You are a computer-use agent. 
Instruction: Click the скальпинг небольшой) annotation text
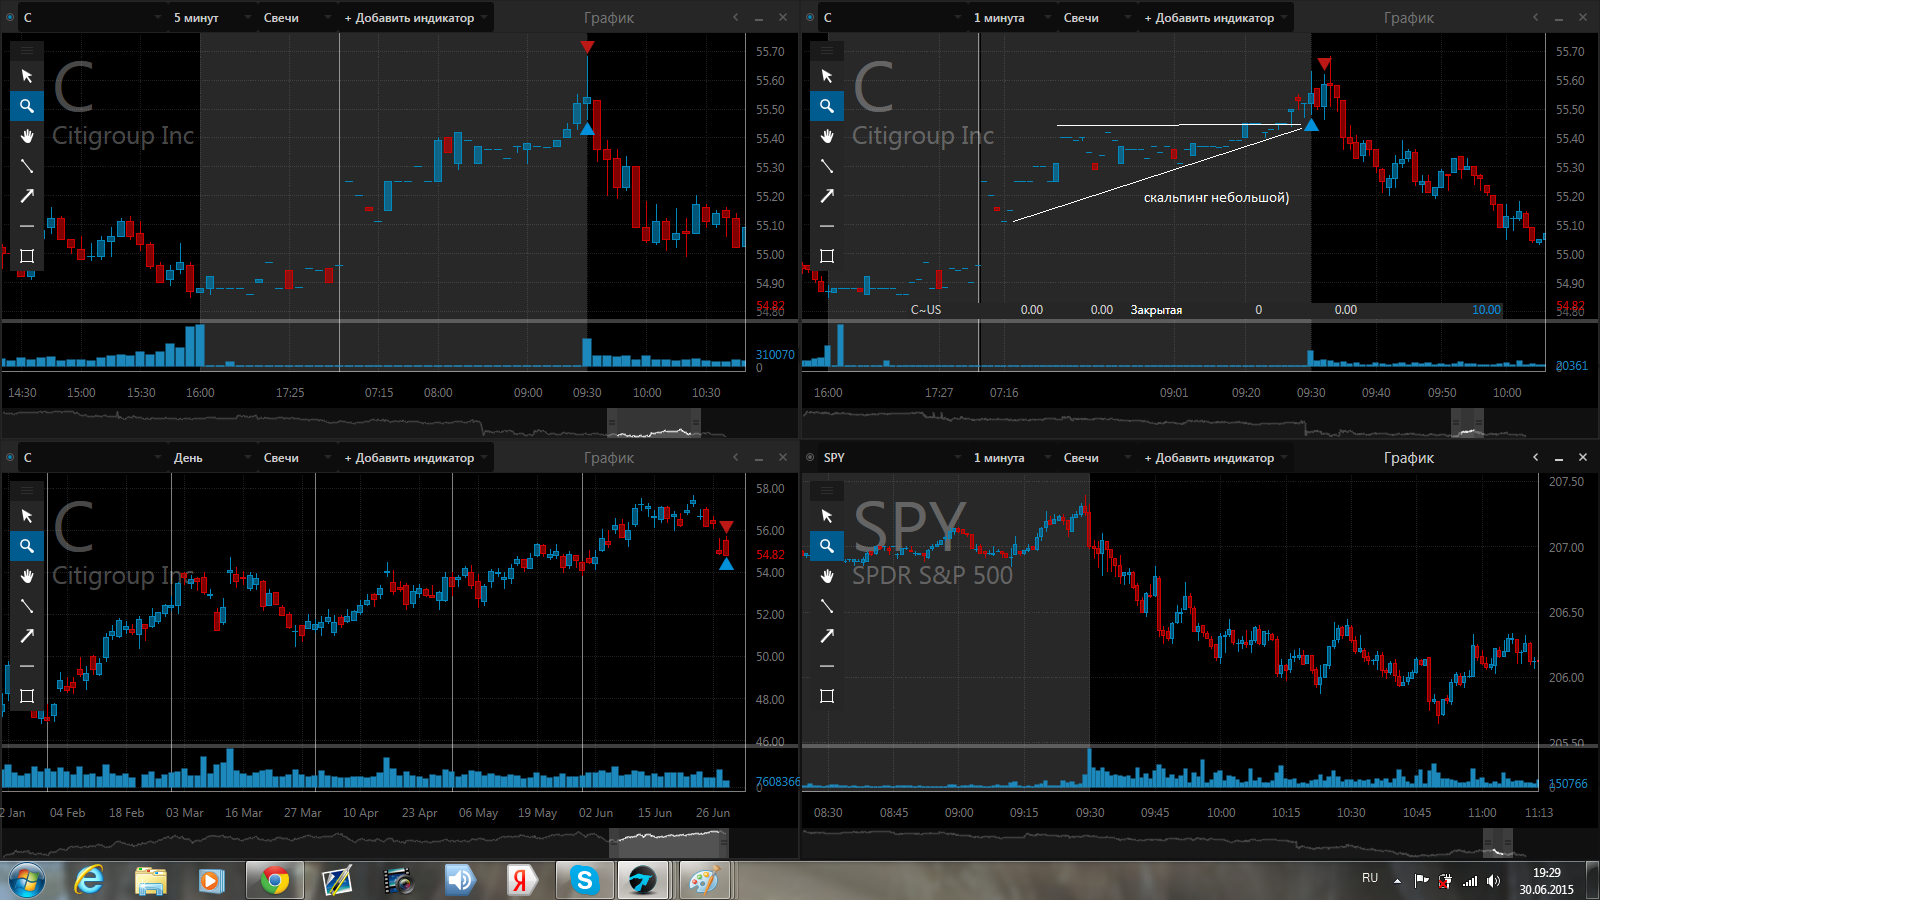(1216, 198)
